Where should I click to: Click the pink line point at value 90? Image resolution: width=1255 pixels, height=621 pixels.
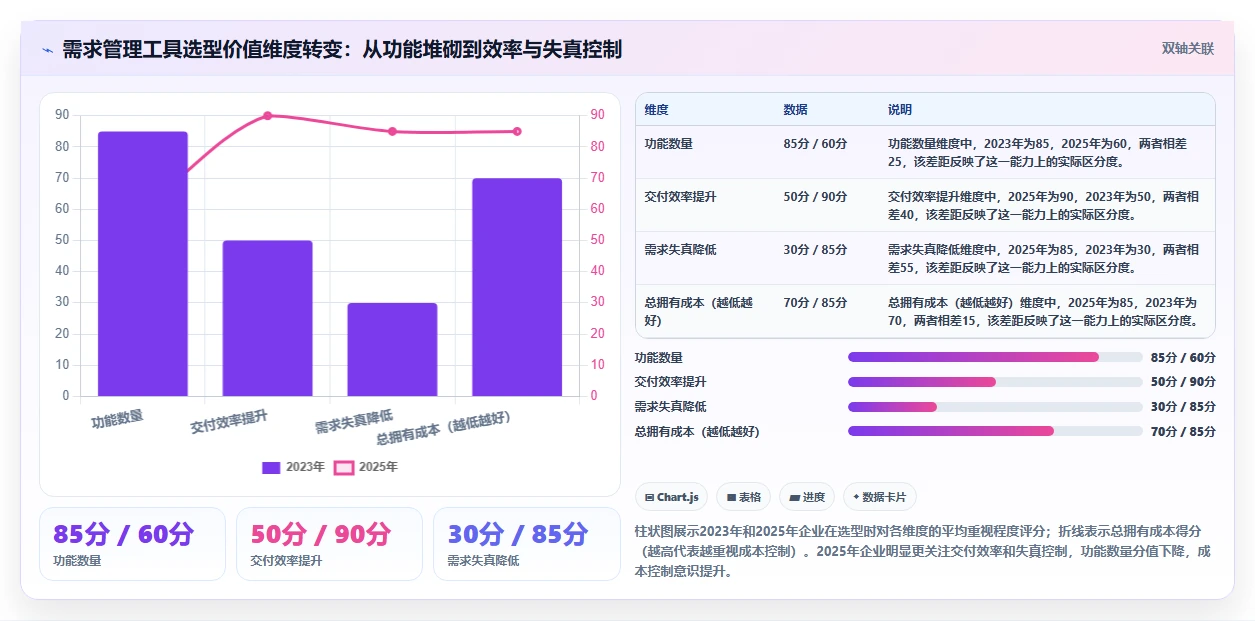(267, 116)
